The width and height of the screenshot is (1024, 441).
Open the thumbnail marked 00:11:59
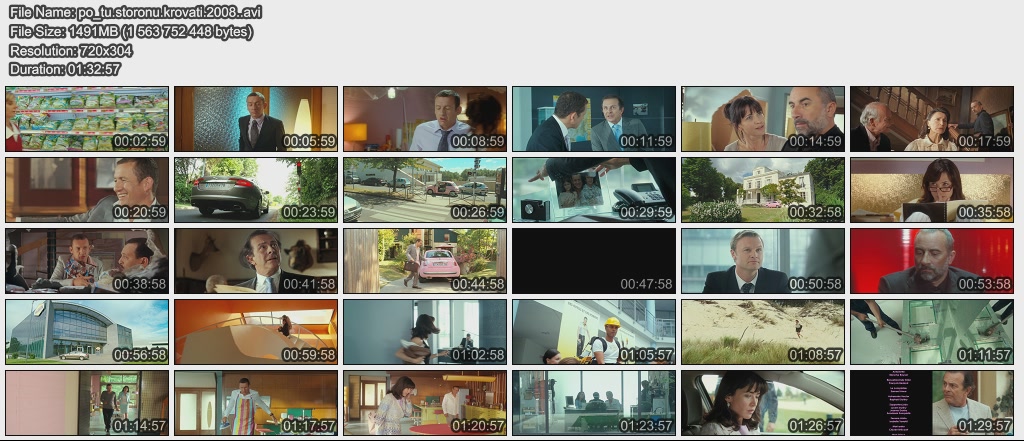coord(594,119)
